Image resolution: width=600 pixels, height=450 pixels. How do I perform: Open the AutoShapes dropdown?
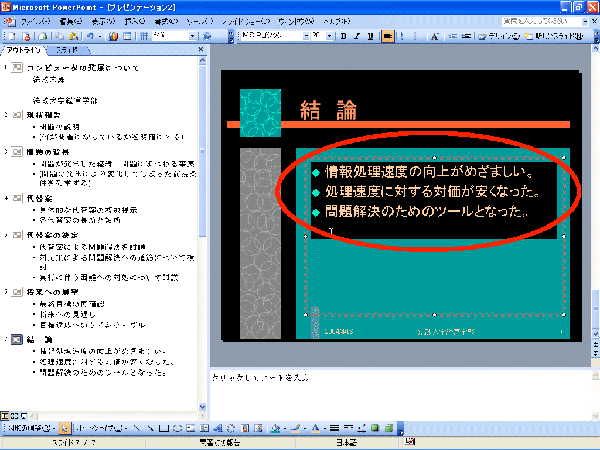coord(101,428)
